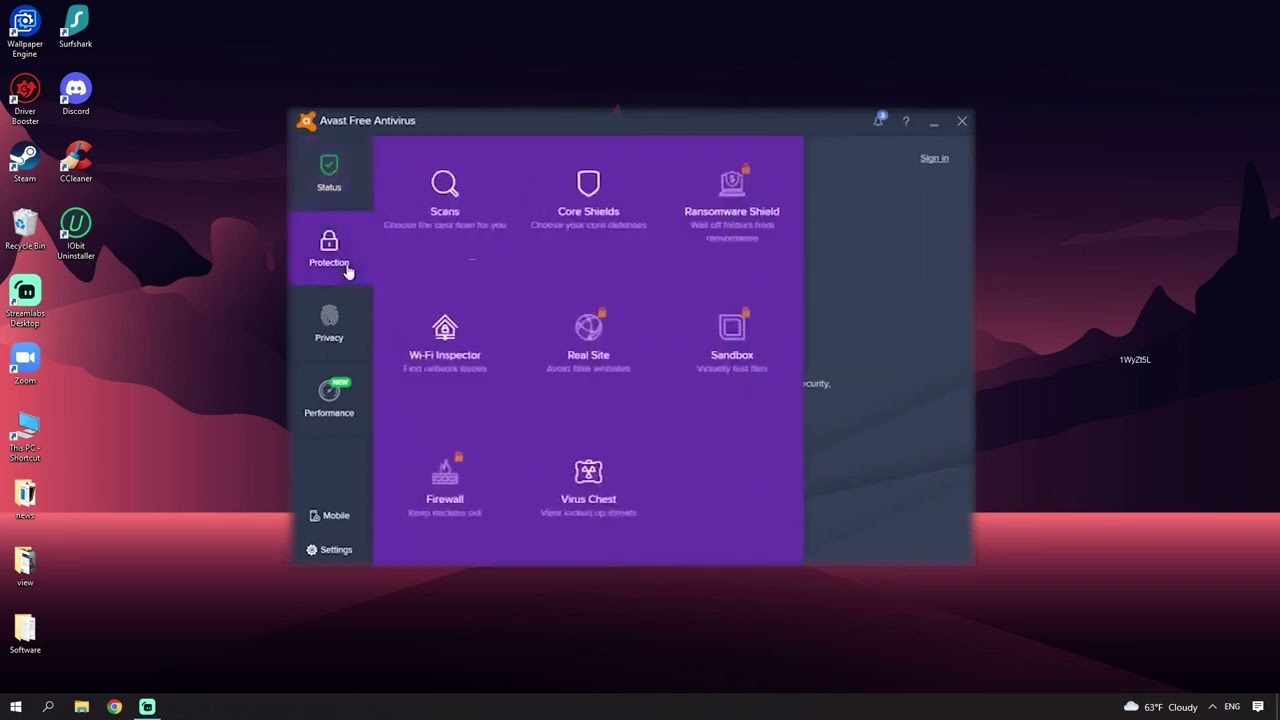Select the news folder on desktop
The image size is (1280, 720).
point(25,500)
